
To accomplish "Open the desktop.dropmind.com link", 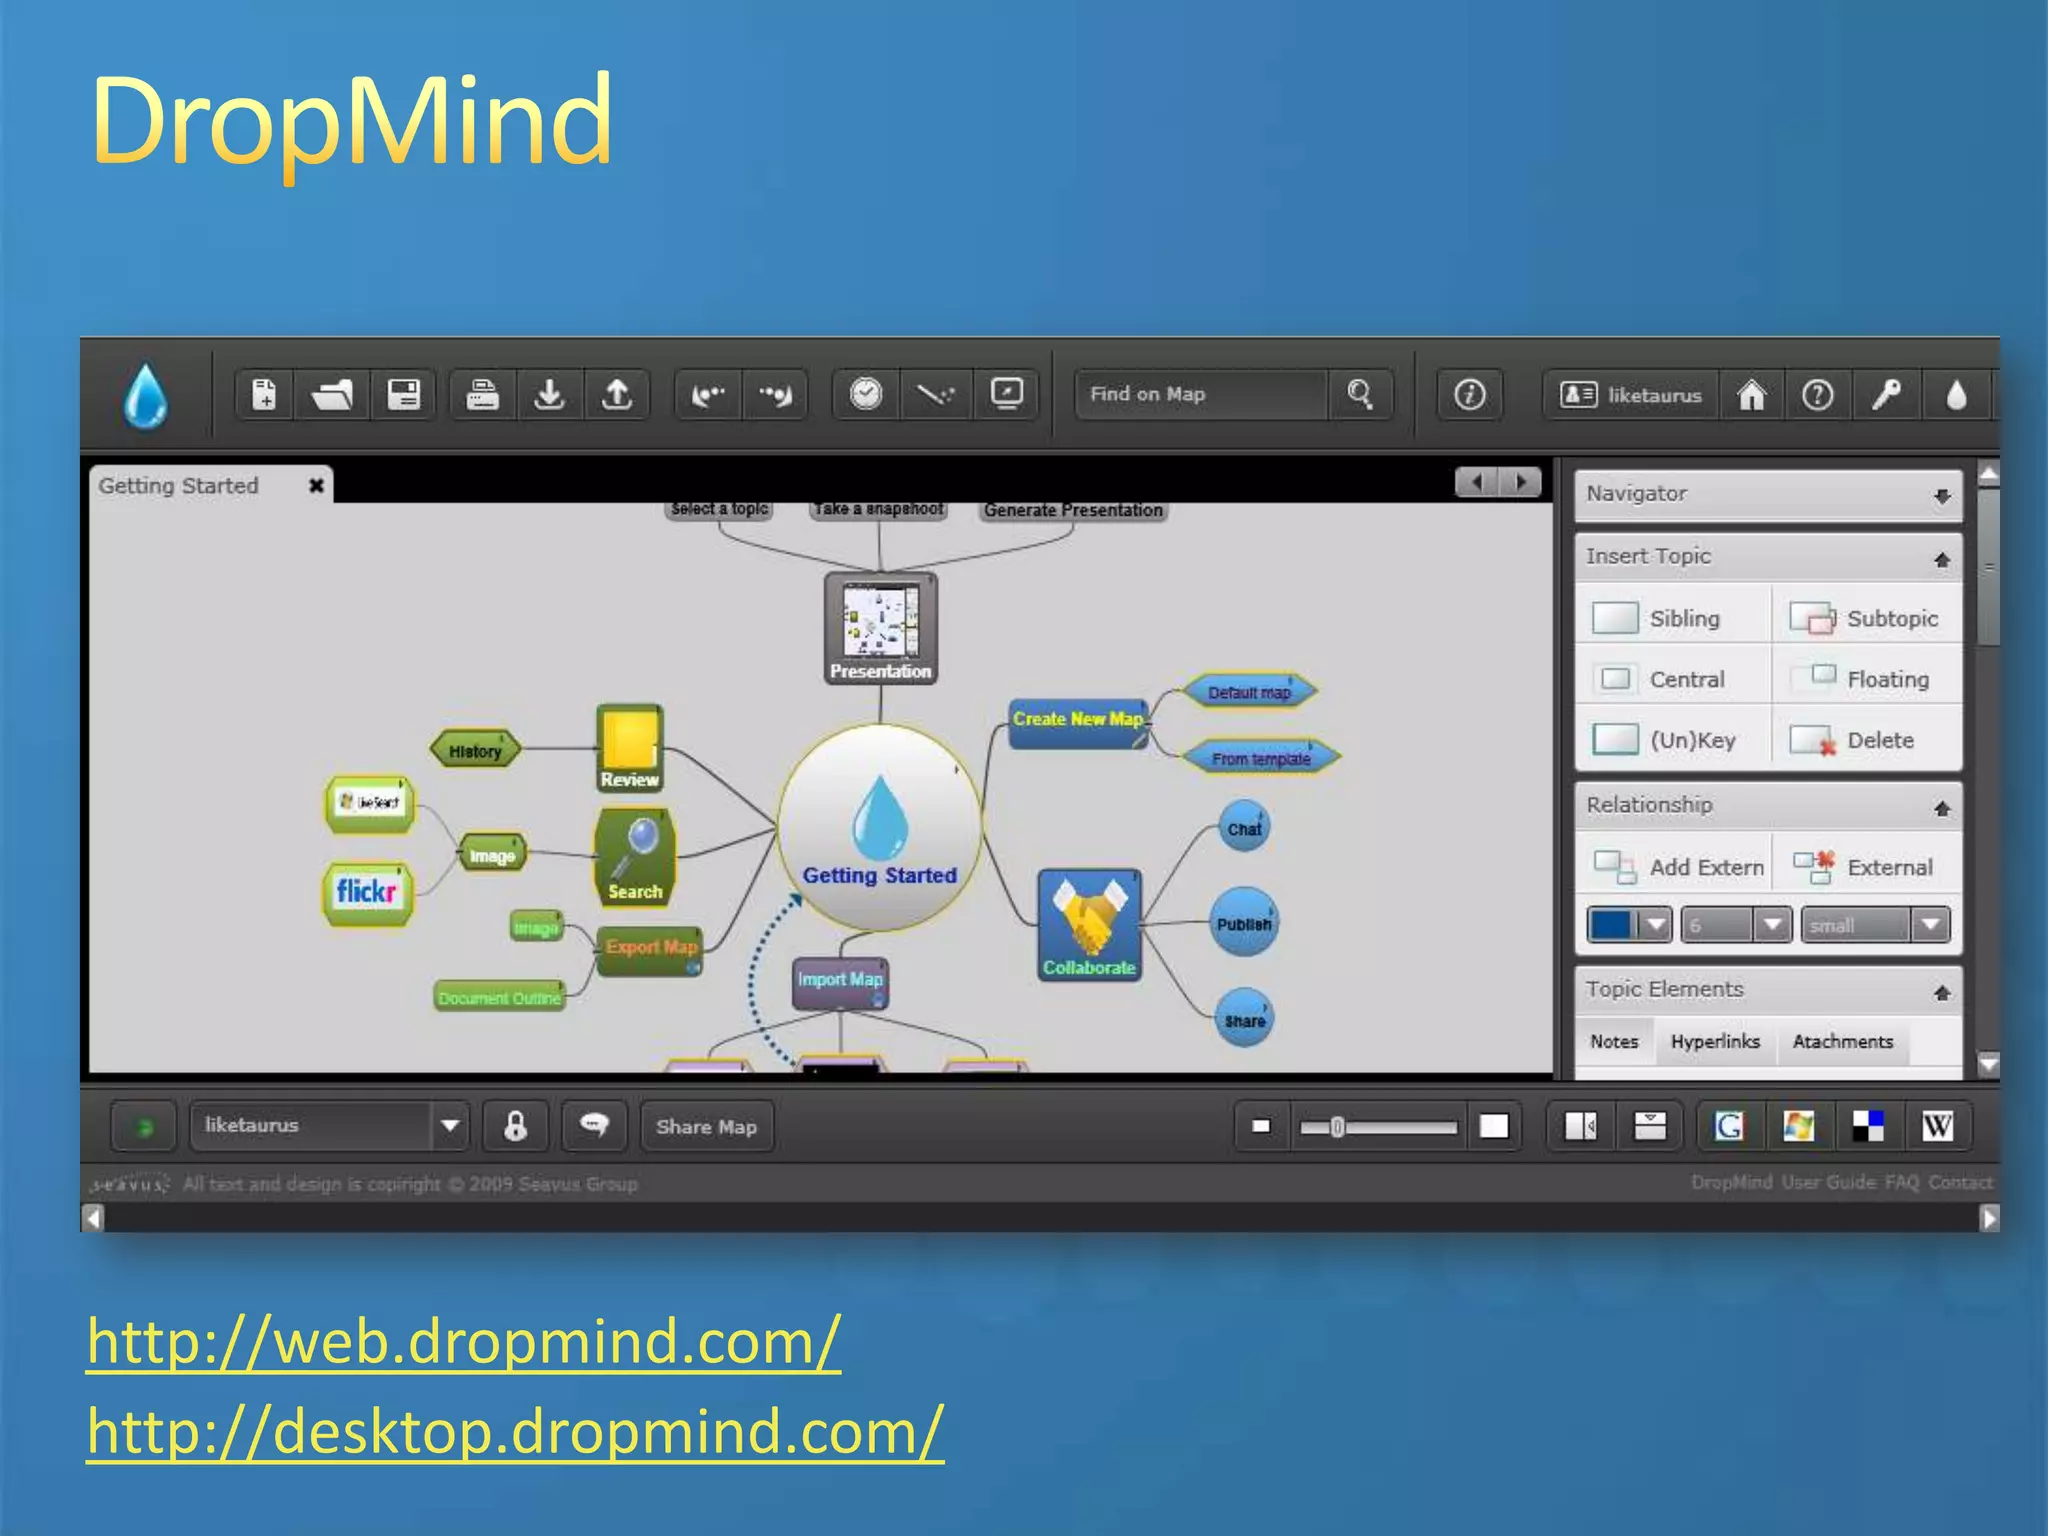I will [515, 1431].
